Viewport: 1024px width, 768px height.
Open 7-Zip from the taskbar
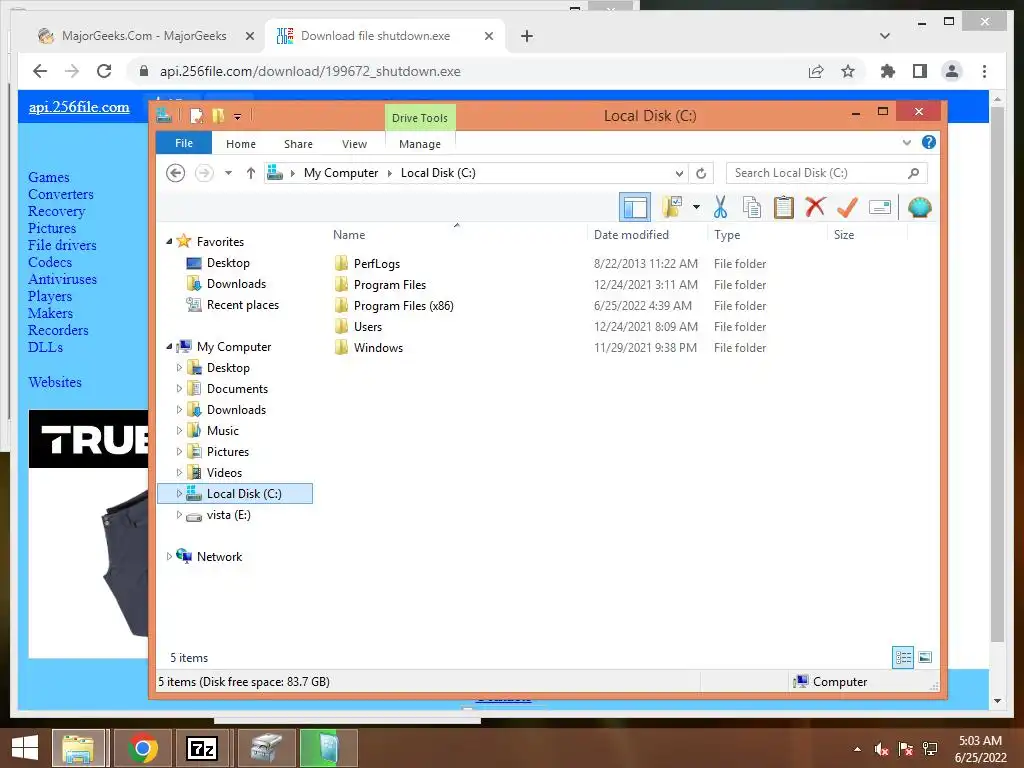point(202,748)
